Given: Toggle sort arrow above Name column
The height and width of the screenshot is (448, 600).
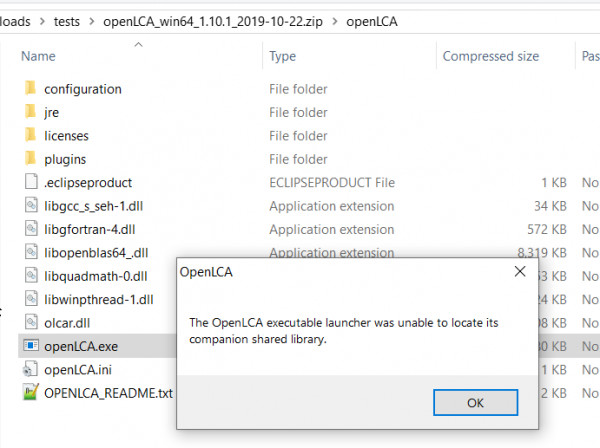Looking at the screenshot, I should point(139,45).
